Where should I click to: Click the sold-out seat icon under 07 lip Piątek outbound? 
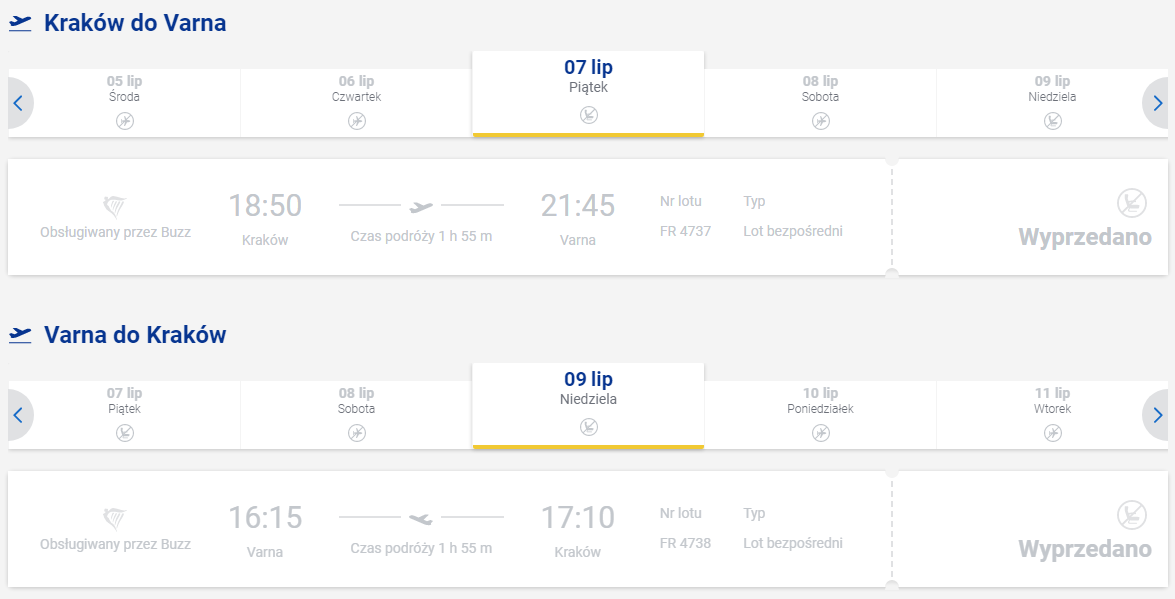point(588,115)
